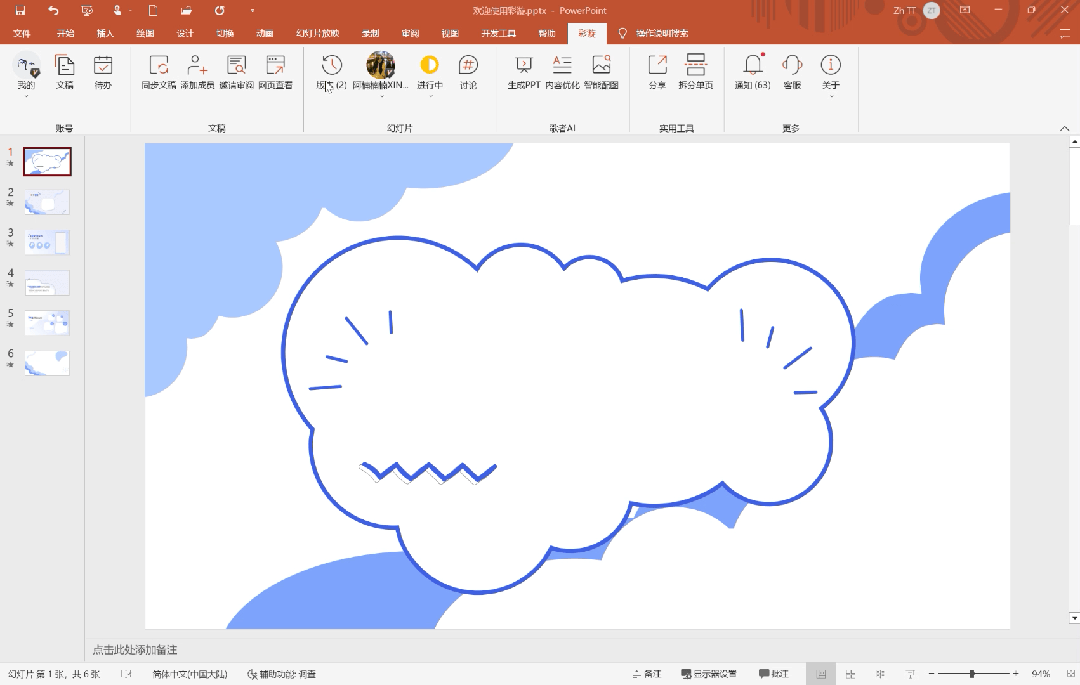This screenshot has height=685, width=1080.
Task: Click the notes area 点击此处添加备注
Action: (x=135, y=650)
